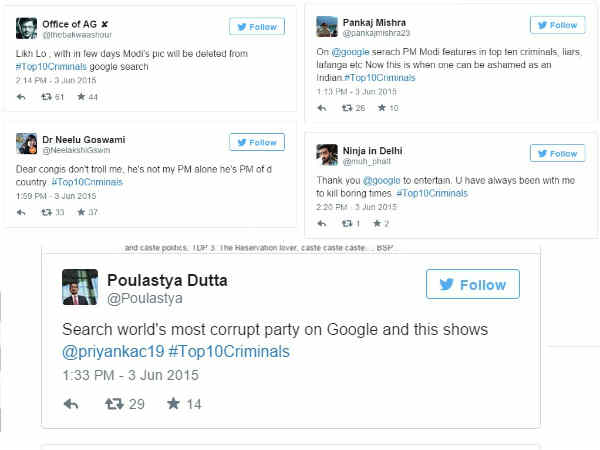Reply to Poulastya Dutta's tweet

(71, 405)
